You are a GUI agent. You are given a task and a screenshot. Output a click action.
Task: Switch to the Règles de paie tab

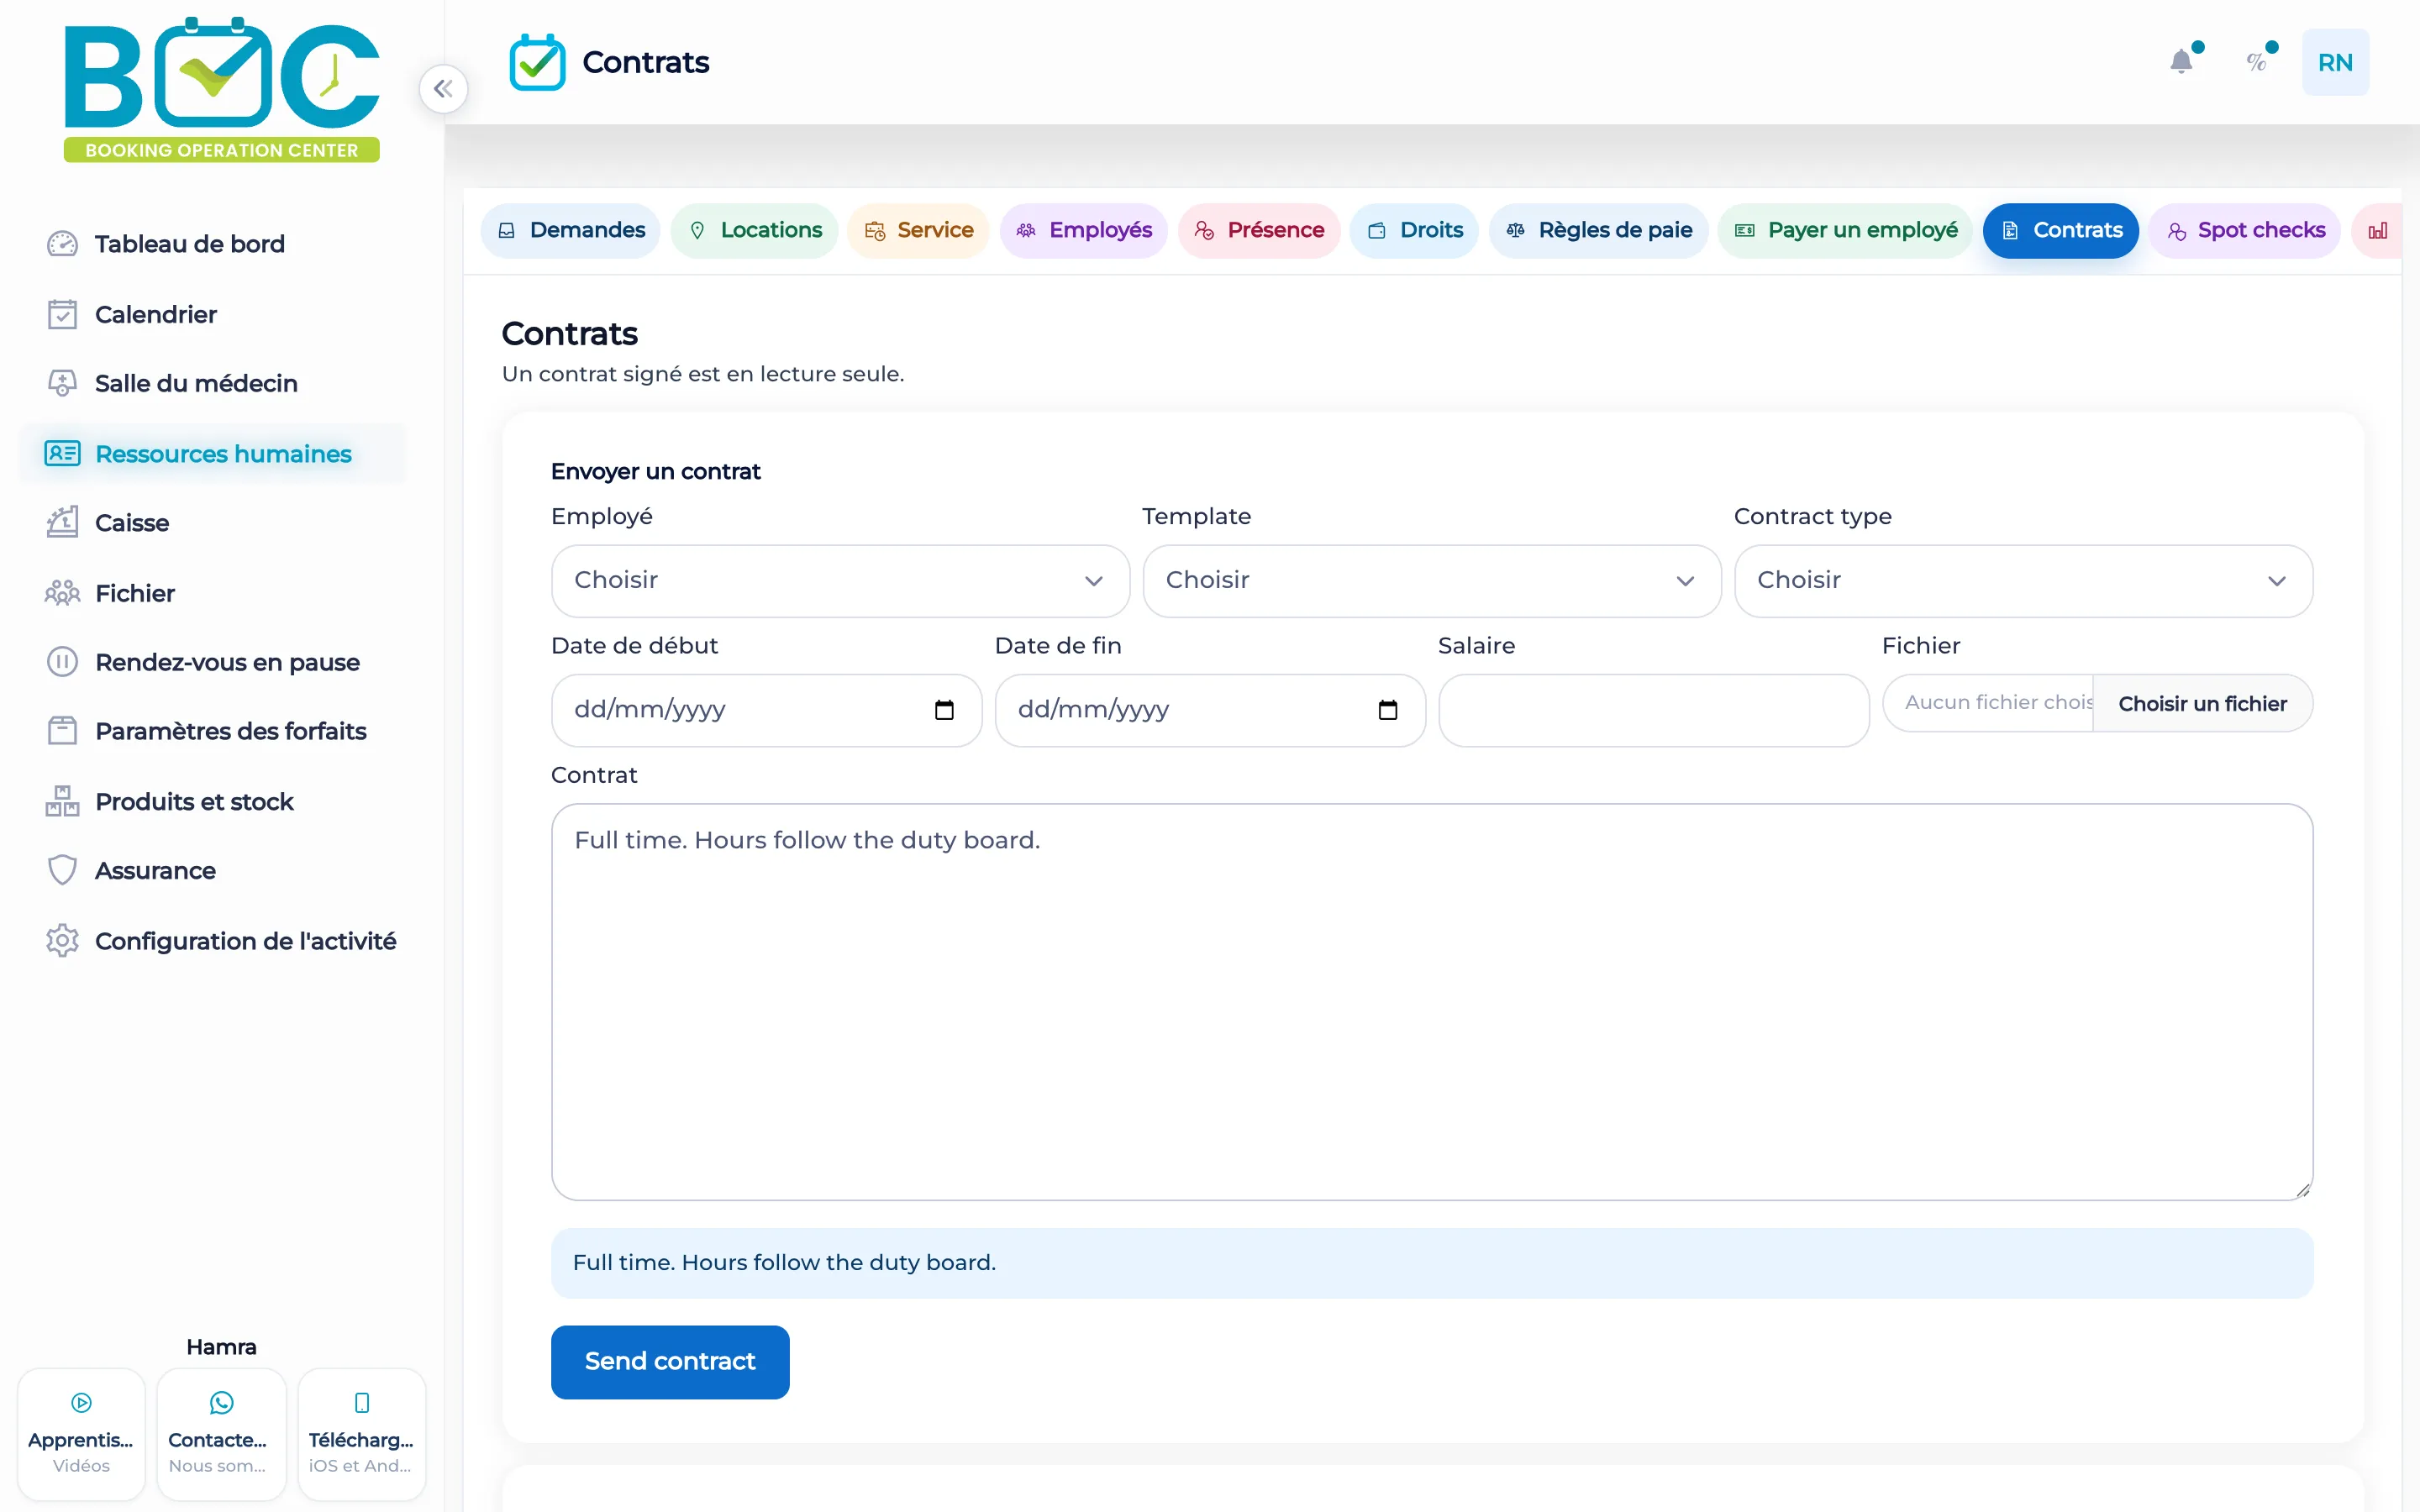point(1598,231)
